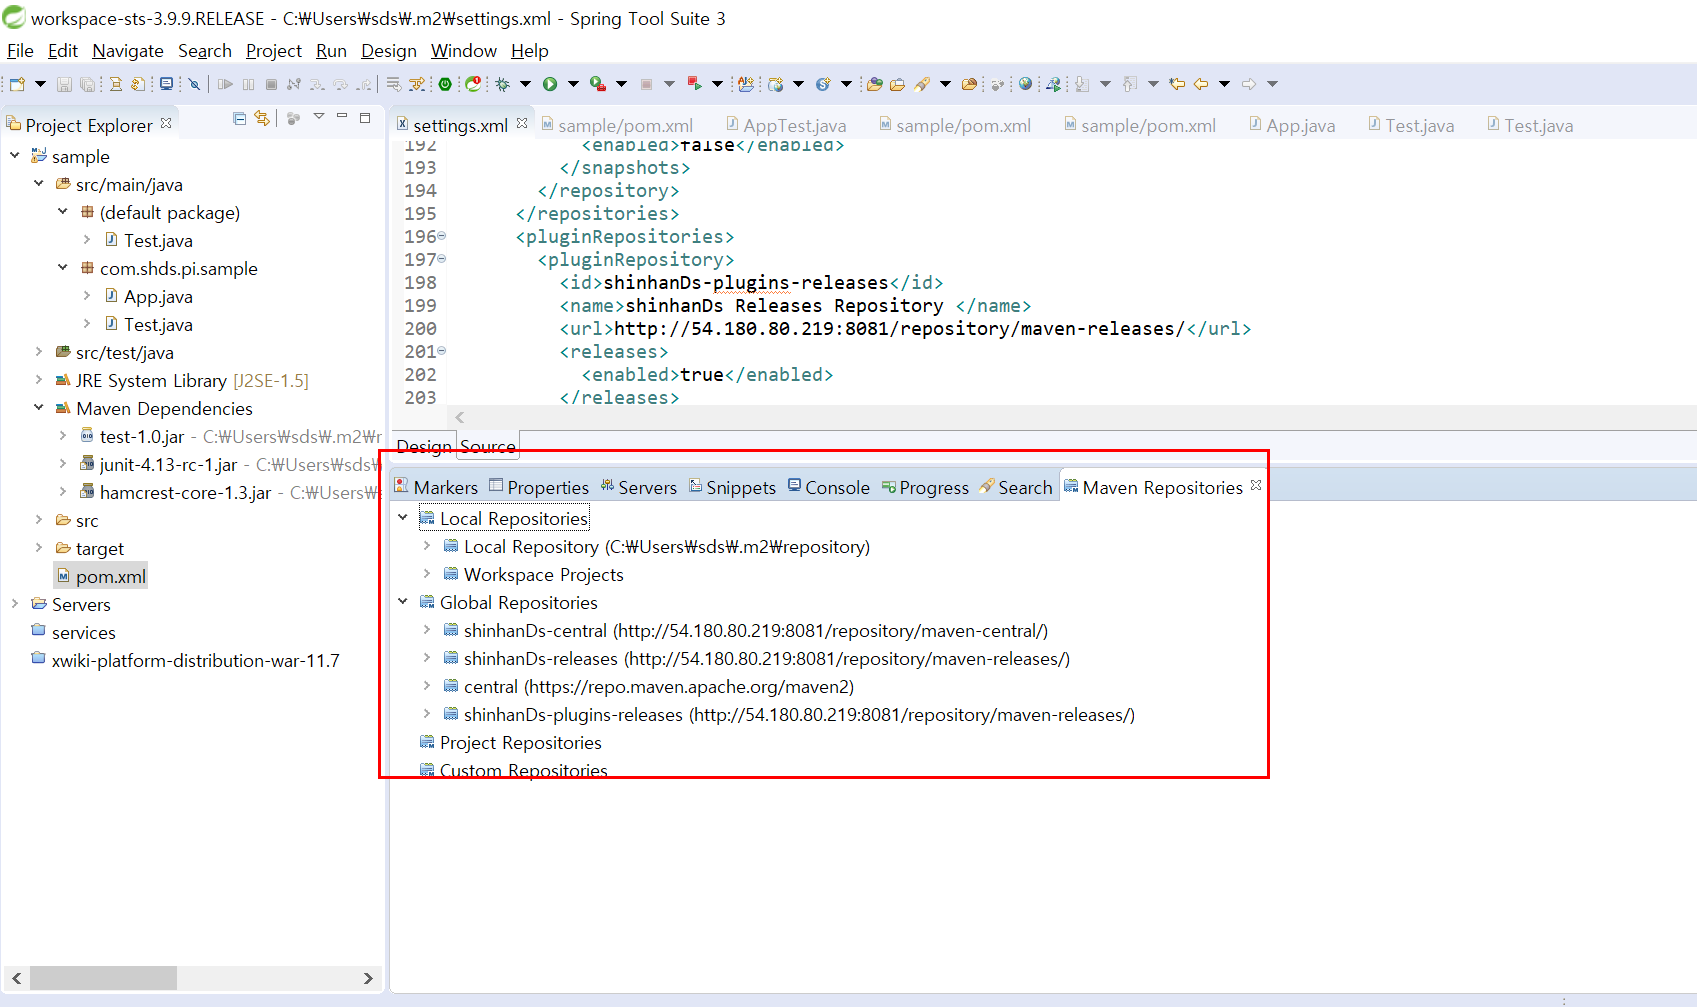Image resolution: width=1697 pixels, height=1007 pixels.
Task: Close the settings.xml editor tab
Action: click(x=522, y=123)
